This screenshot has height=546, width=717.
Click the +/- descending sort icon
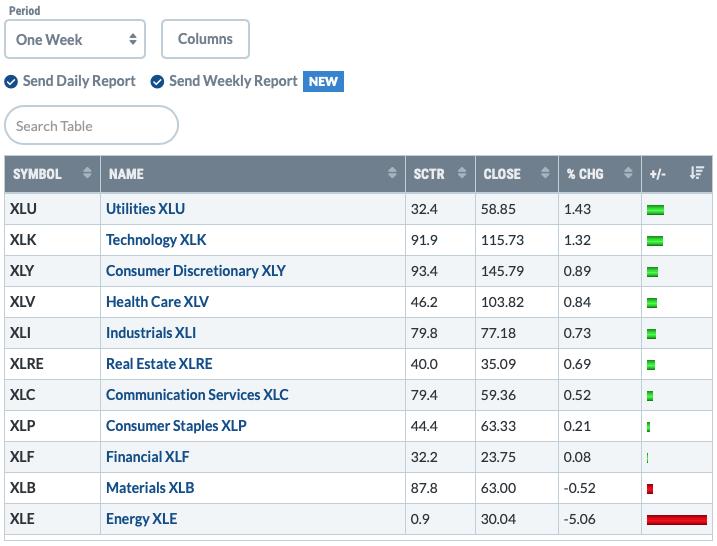click(697, 173)
